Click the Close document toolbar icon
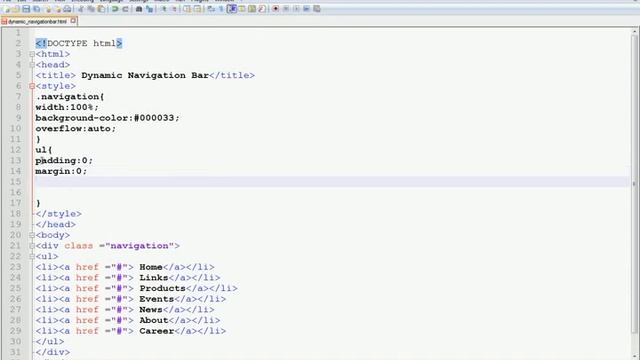 coord(48,9)
